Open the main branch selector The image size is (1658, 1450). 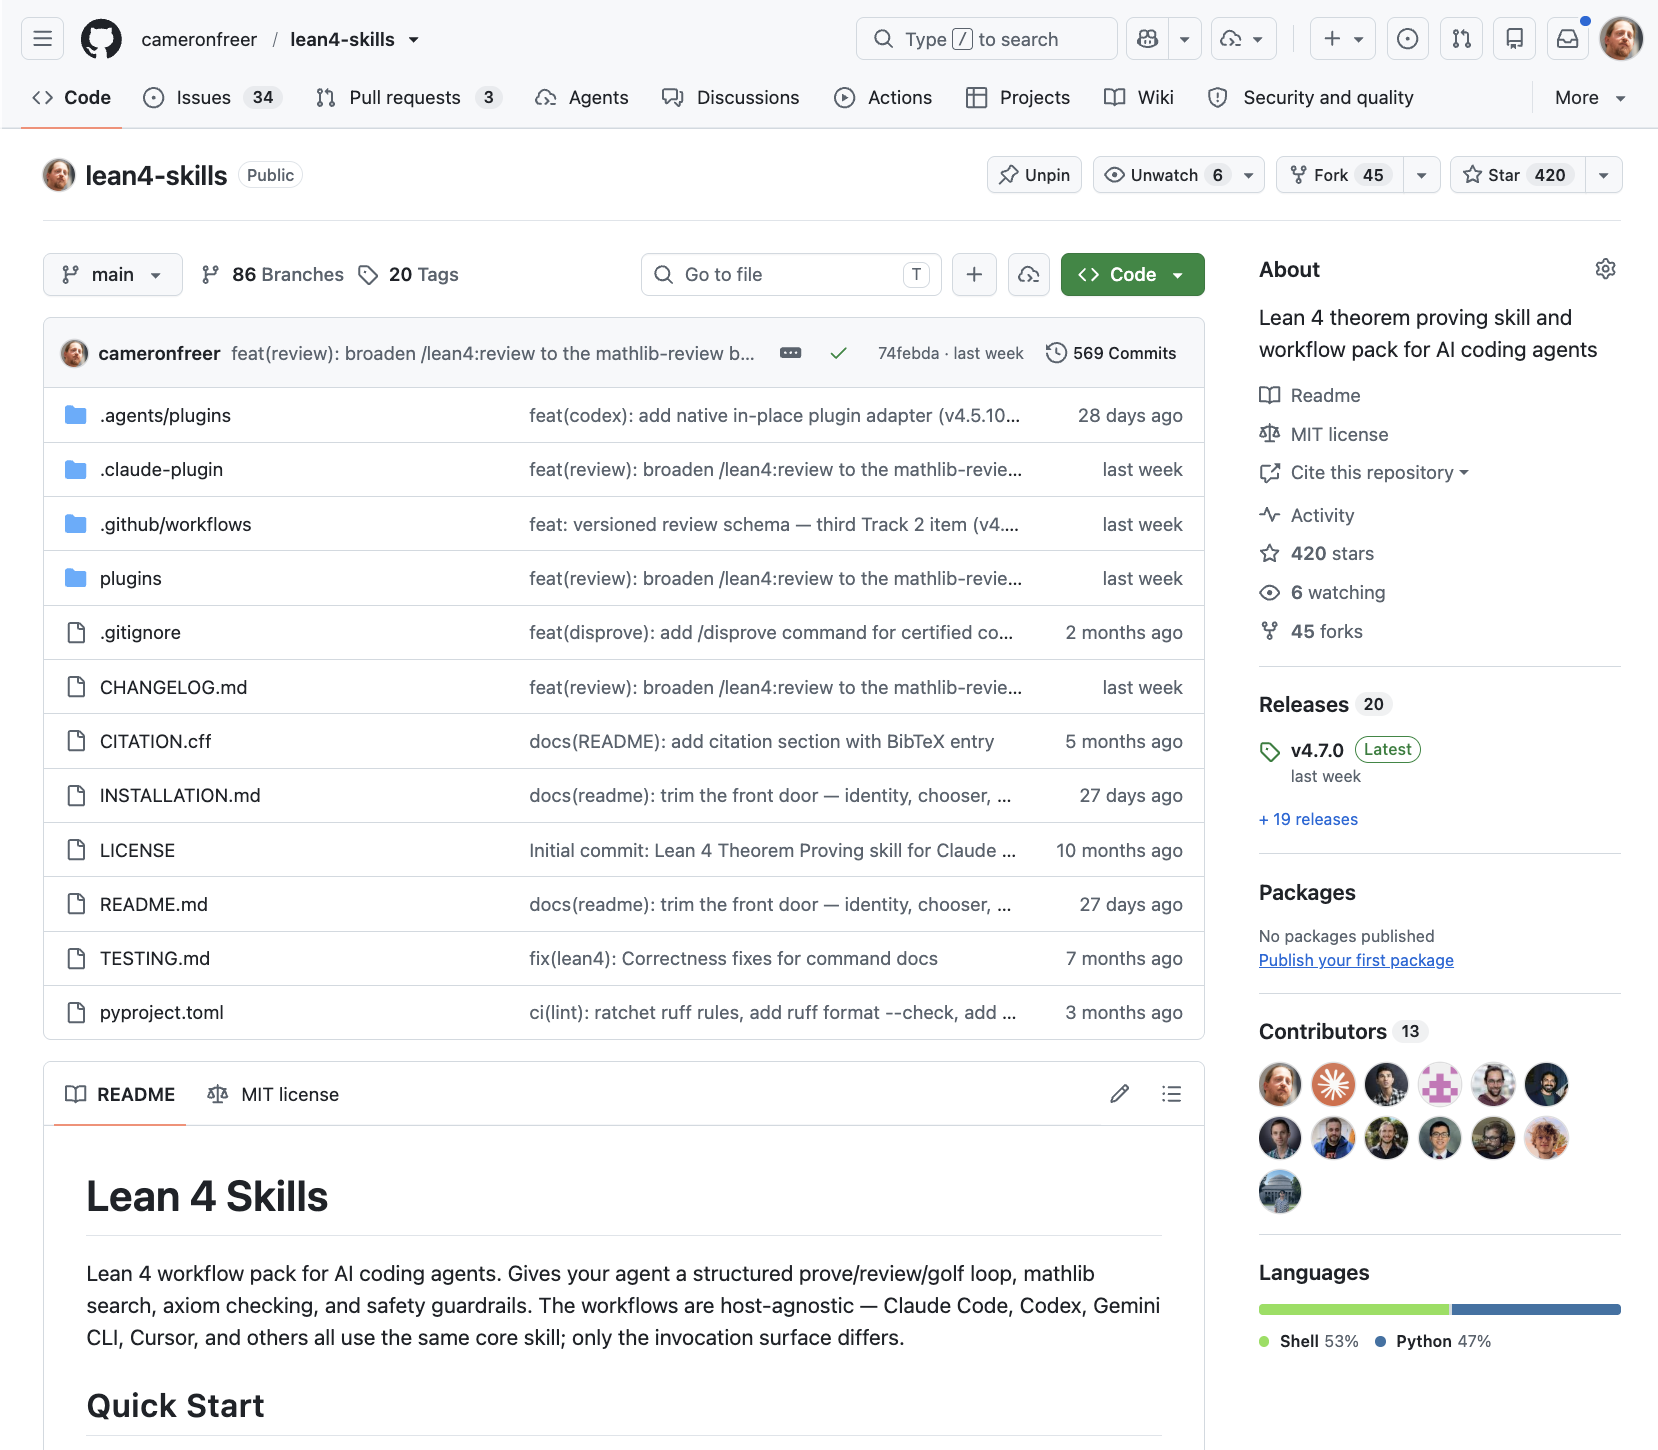[x=113, y=274]
